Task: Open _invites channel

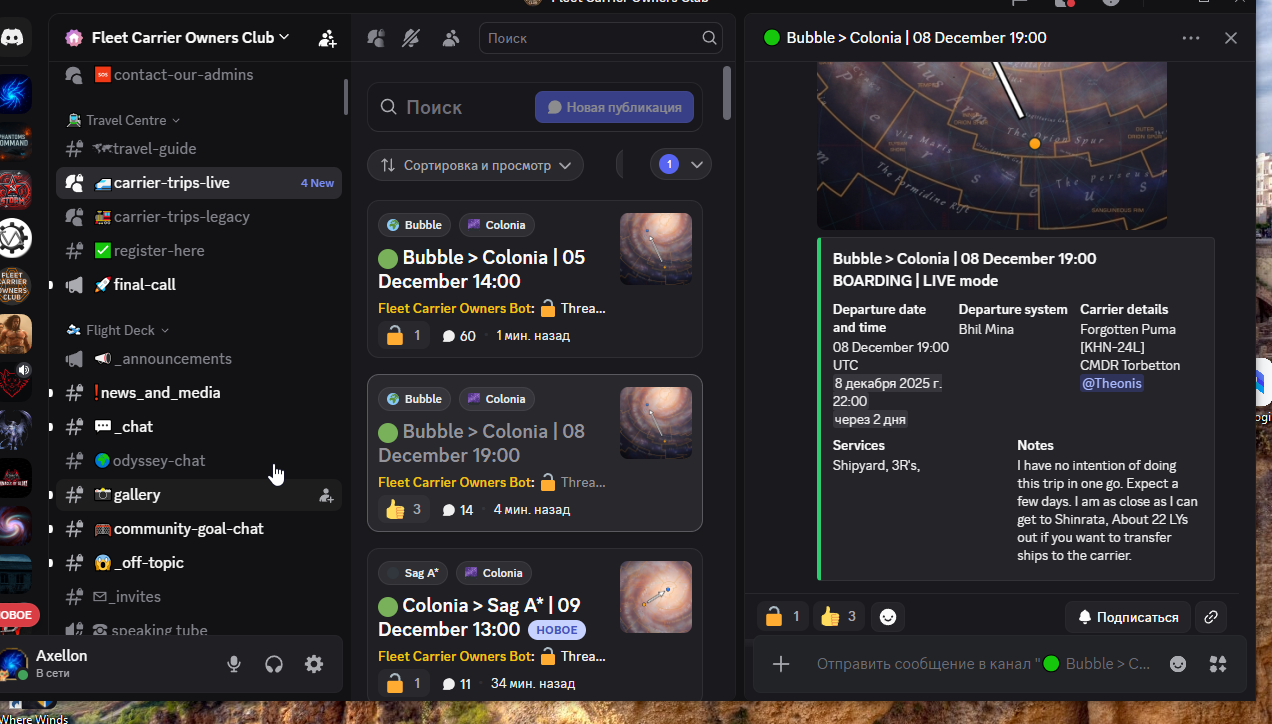Action: click(199, 597)
